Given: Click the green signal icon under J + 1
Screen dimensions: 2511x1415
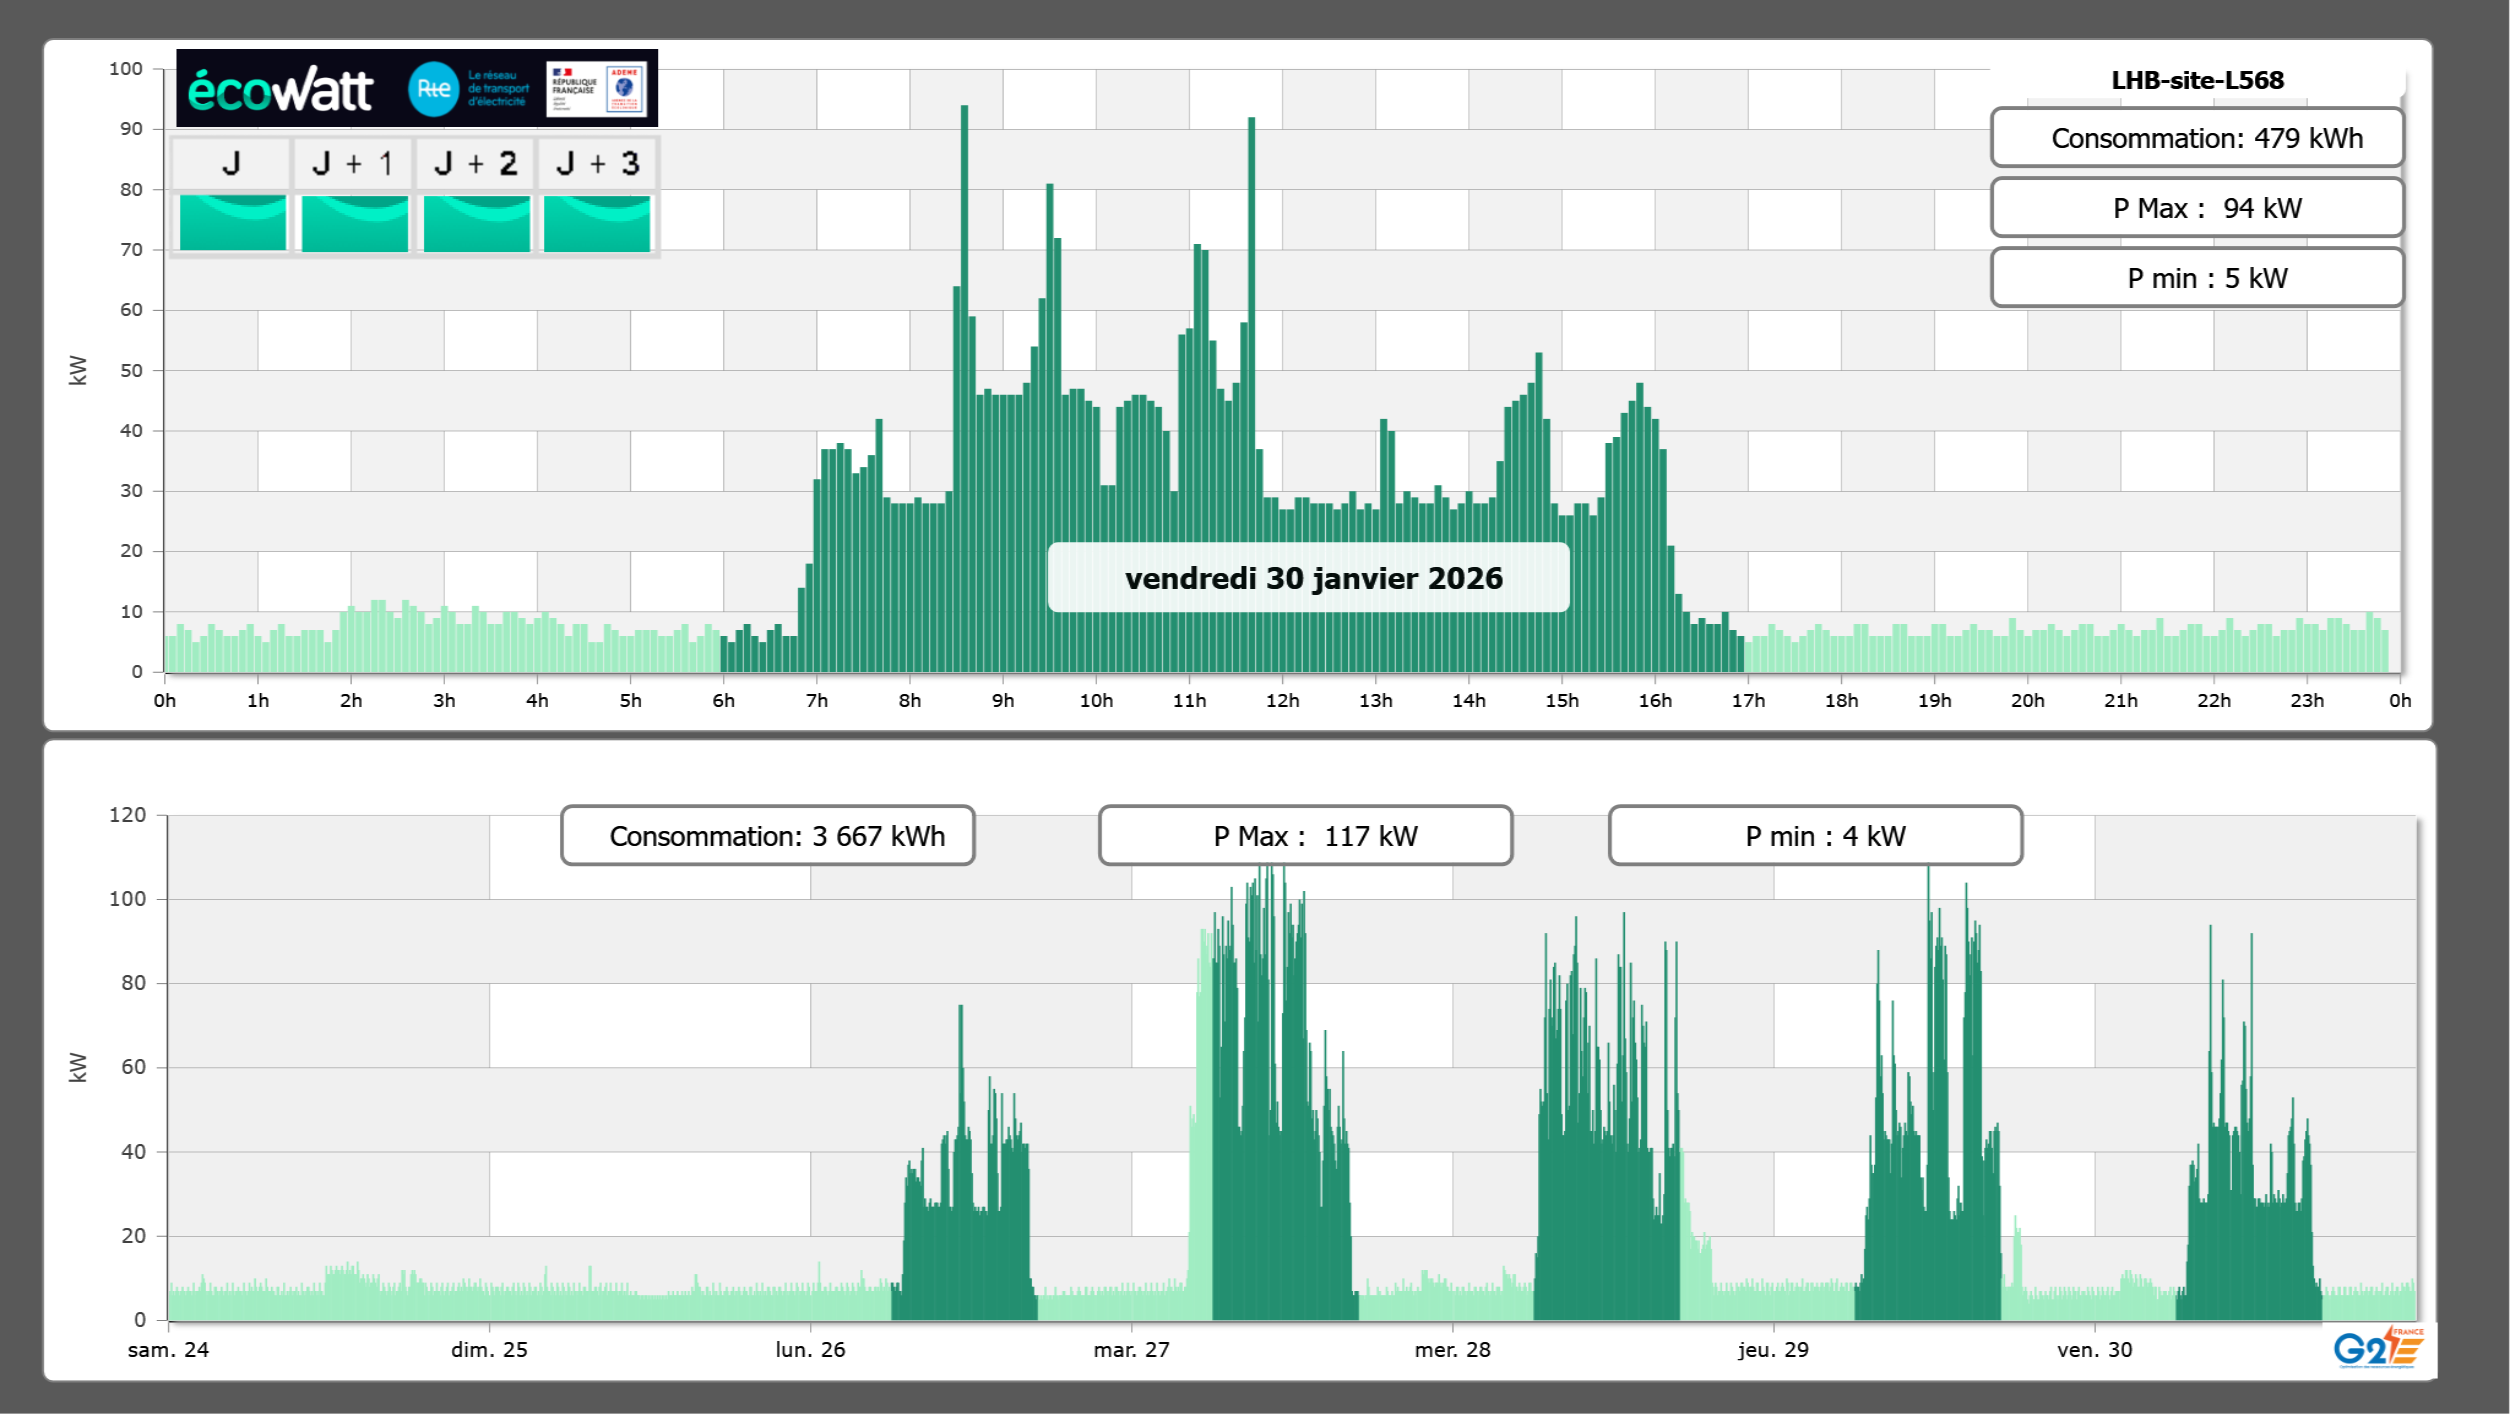Looking at the screenshot, I should pyautogui.click(x=354, y=223).
